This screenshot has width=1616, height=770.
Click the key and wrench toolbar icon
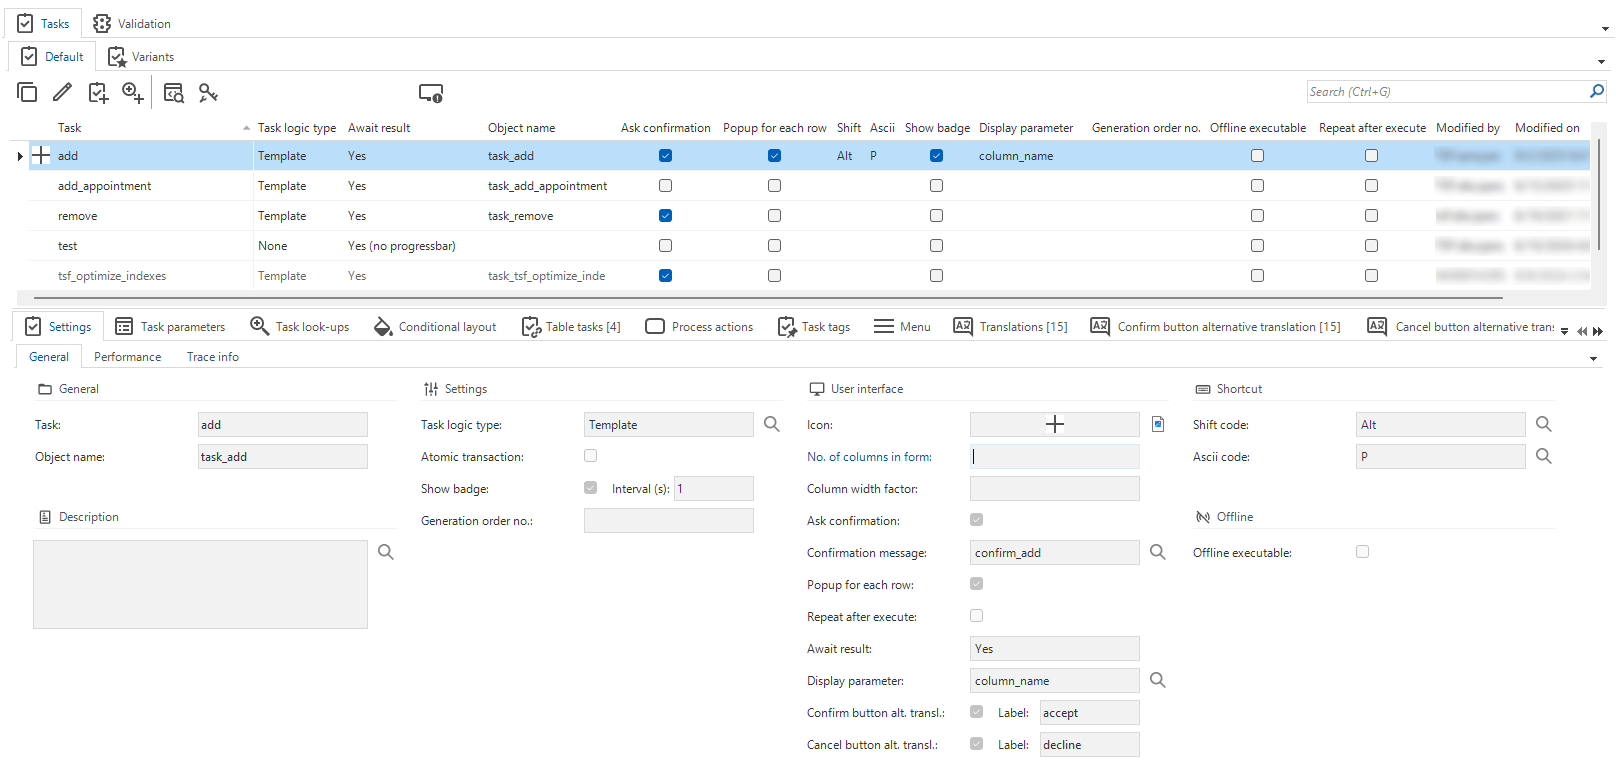208,93
